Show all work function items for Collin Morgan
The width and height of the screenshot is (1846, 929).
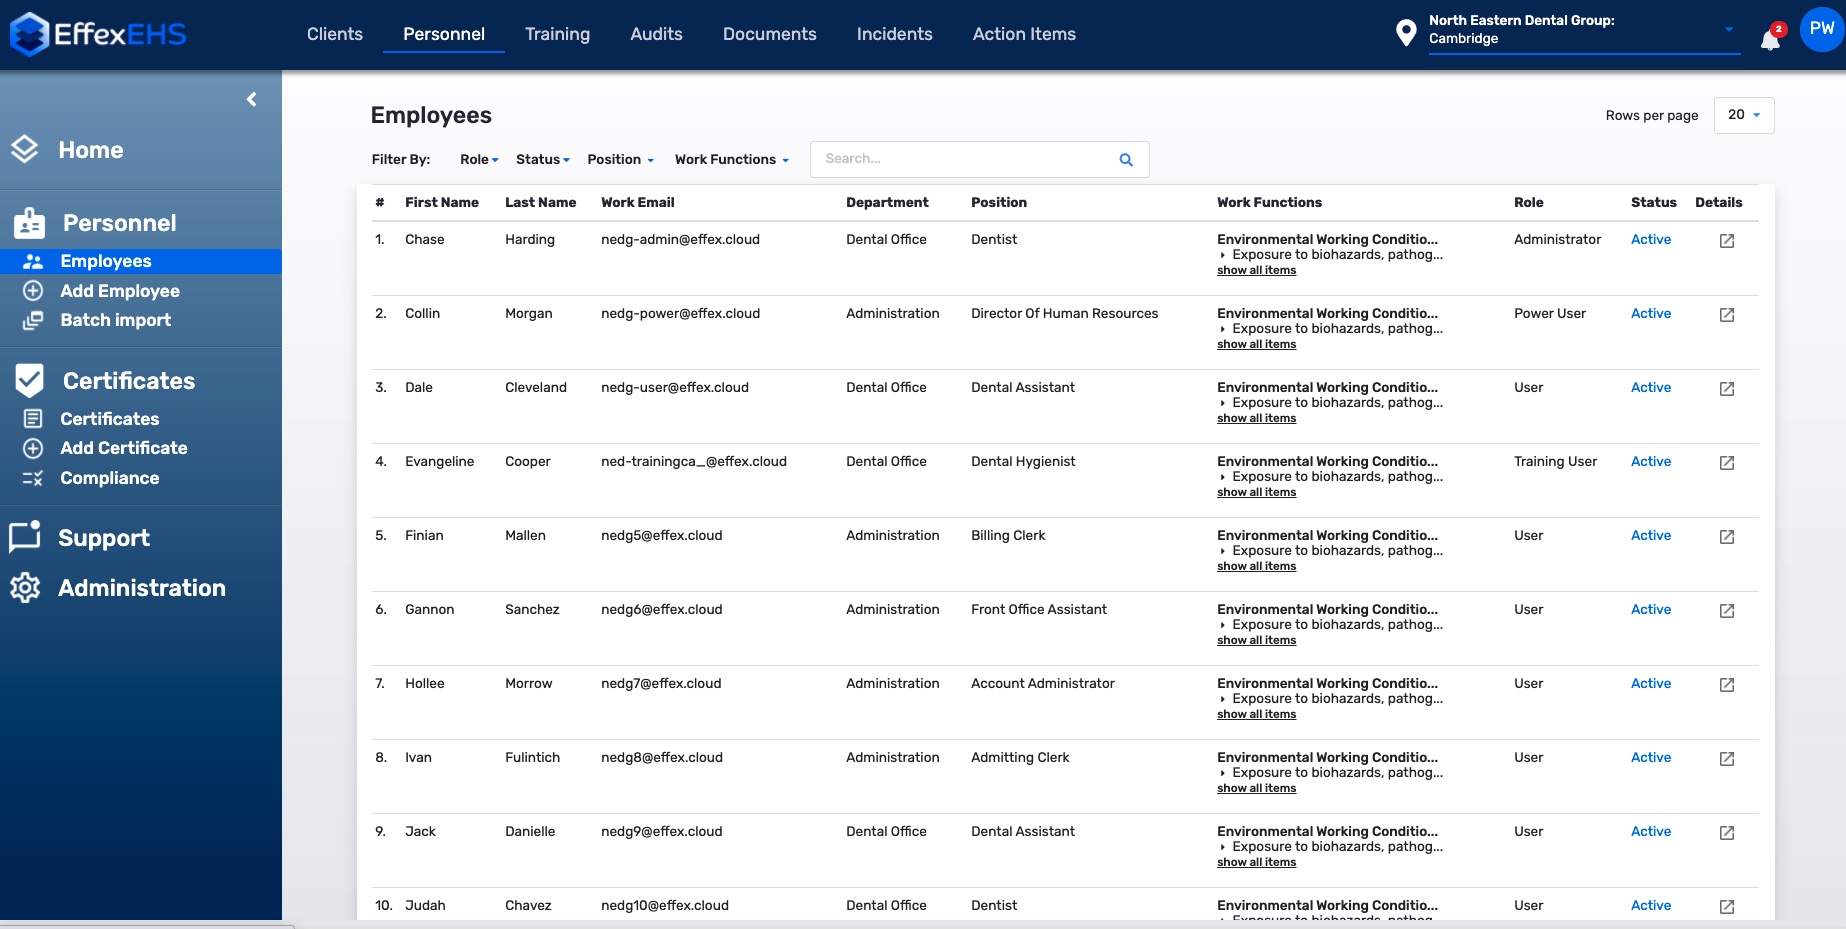1256,345
